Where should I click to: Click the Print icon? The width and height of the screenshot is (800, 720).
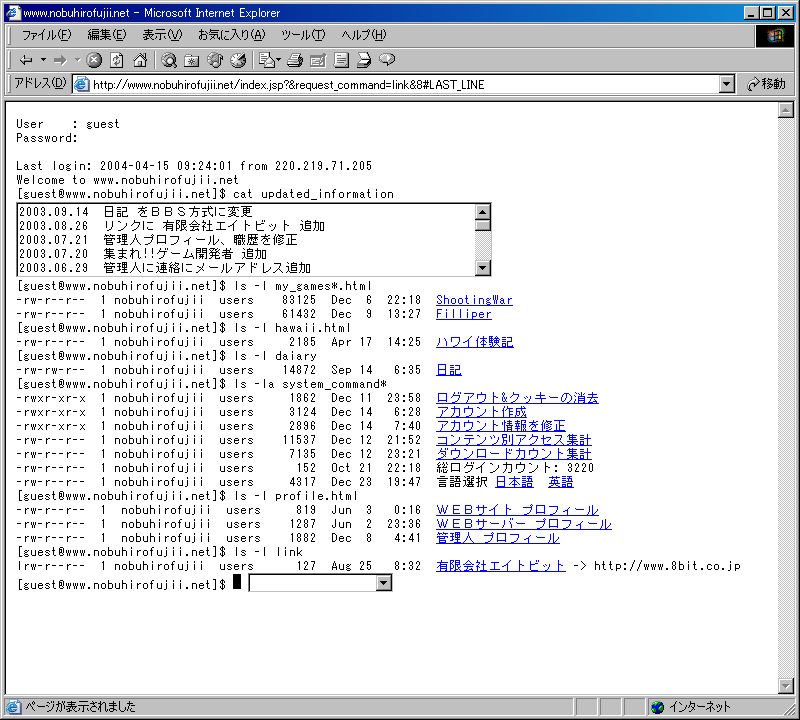pyautogui.click(x=295, y=60)
